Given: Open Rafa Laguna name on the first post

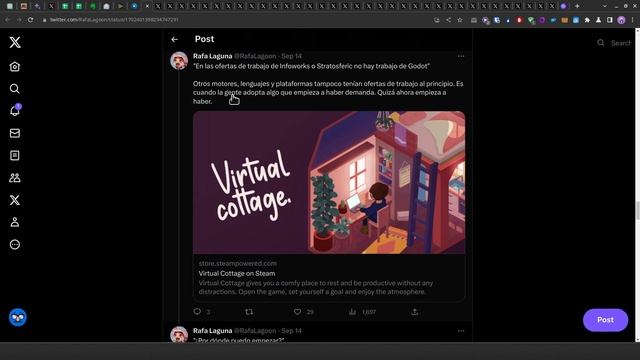Looking at the screenshot, I should point(213,56).
